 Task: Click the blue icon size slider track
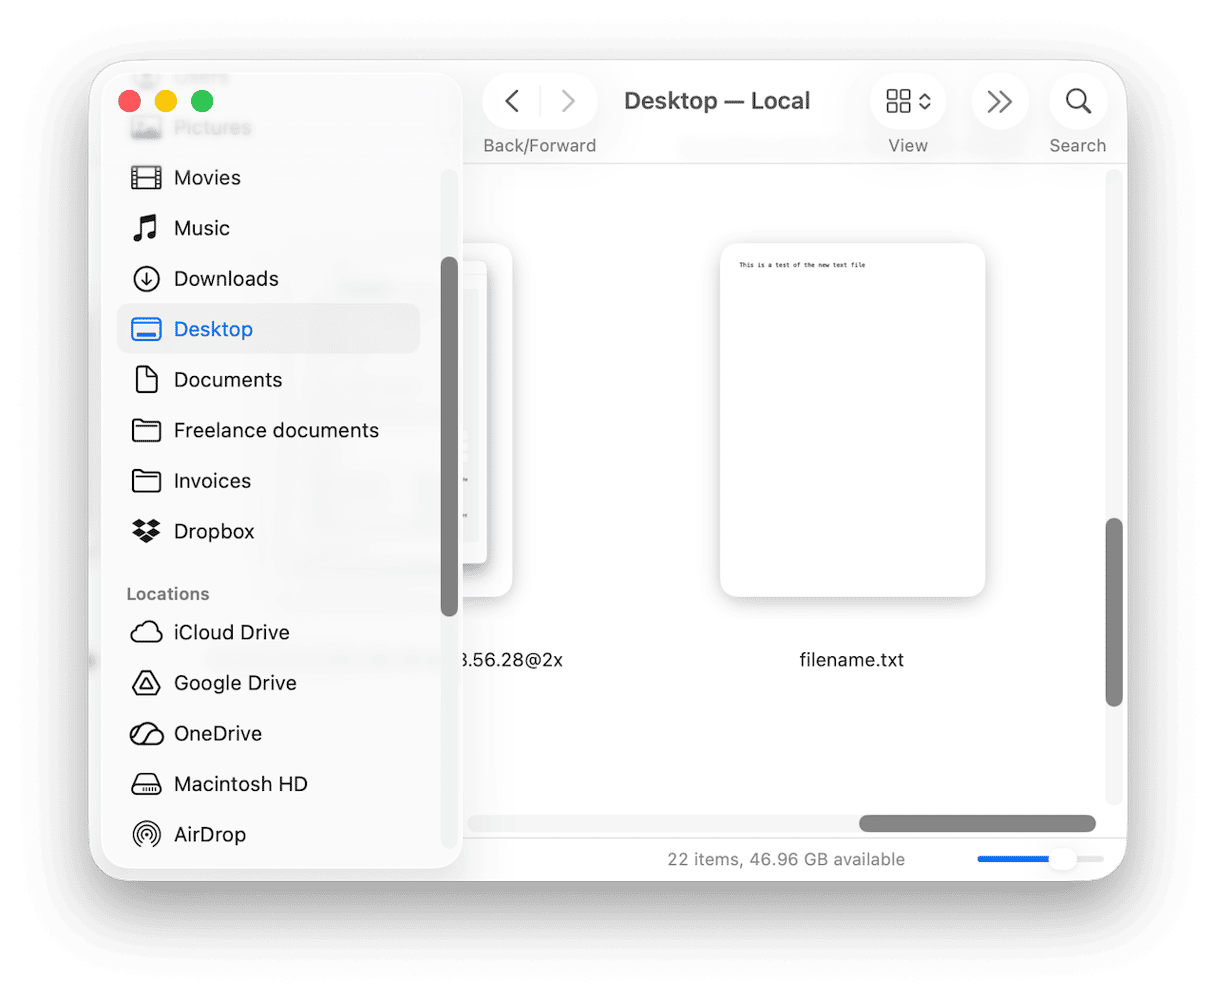[x=1013, y=859]
